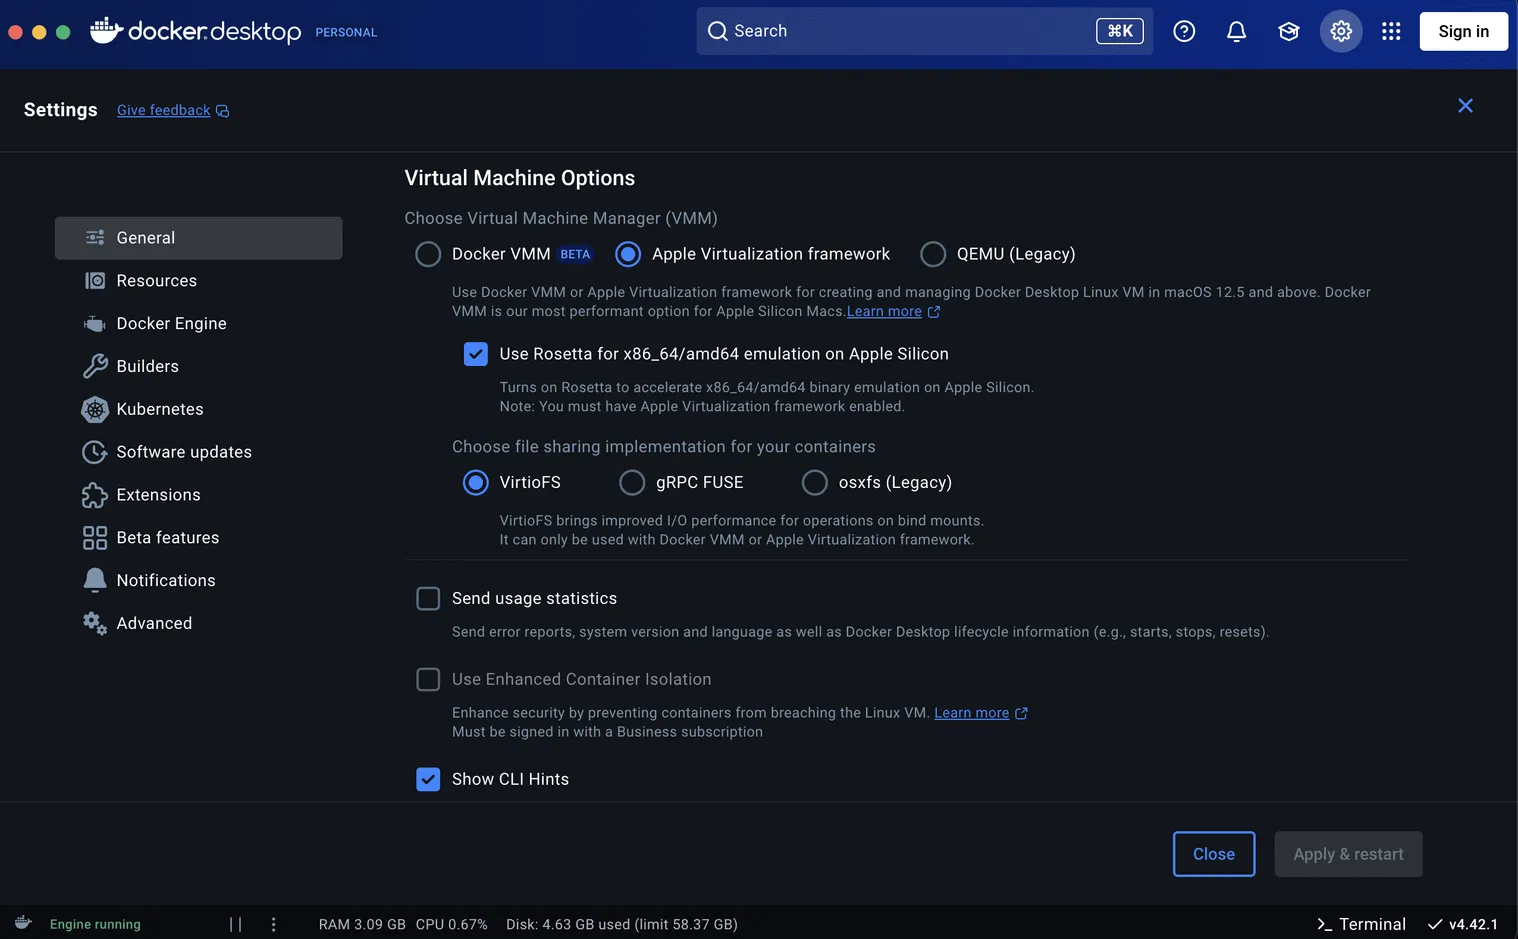Click the Advanced gears icon in sidebar
1518x939 pixels.
[x=95, y=623]
